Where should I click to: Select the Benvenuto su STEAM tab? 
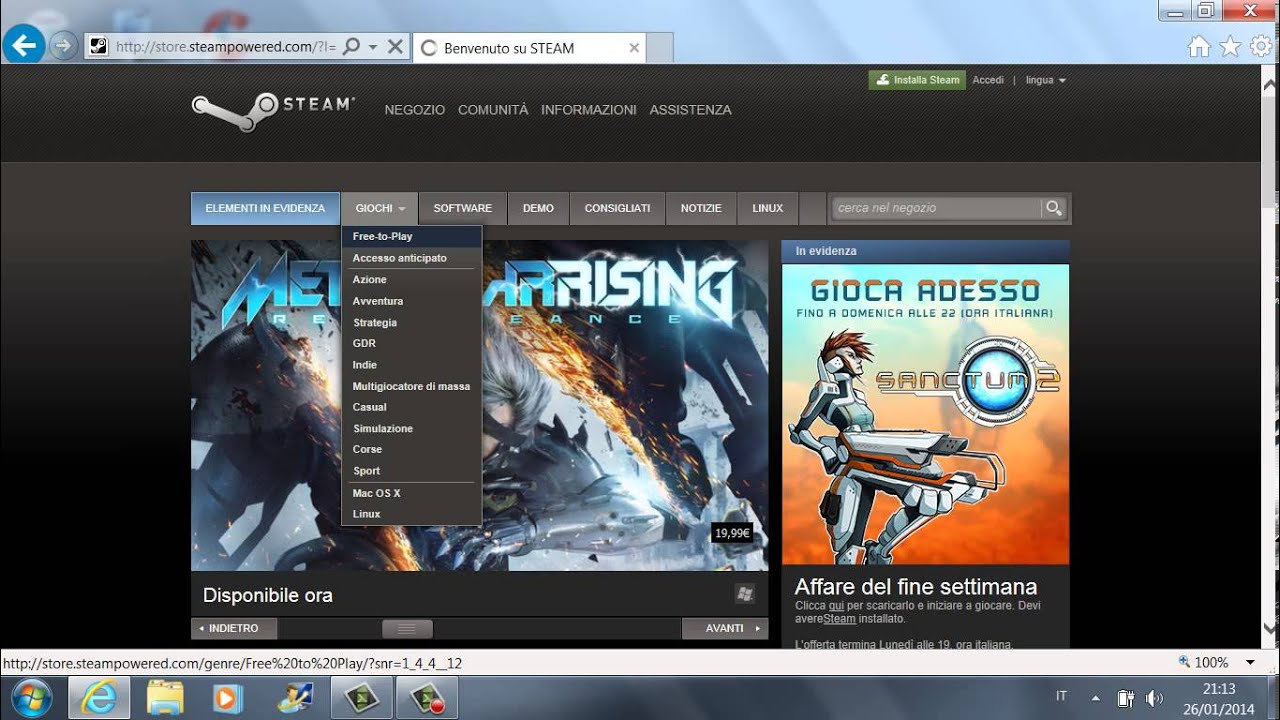pyautogui.click(x=530, y=47)
